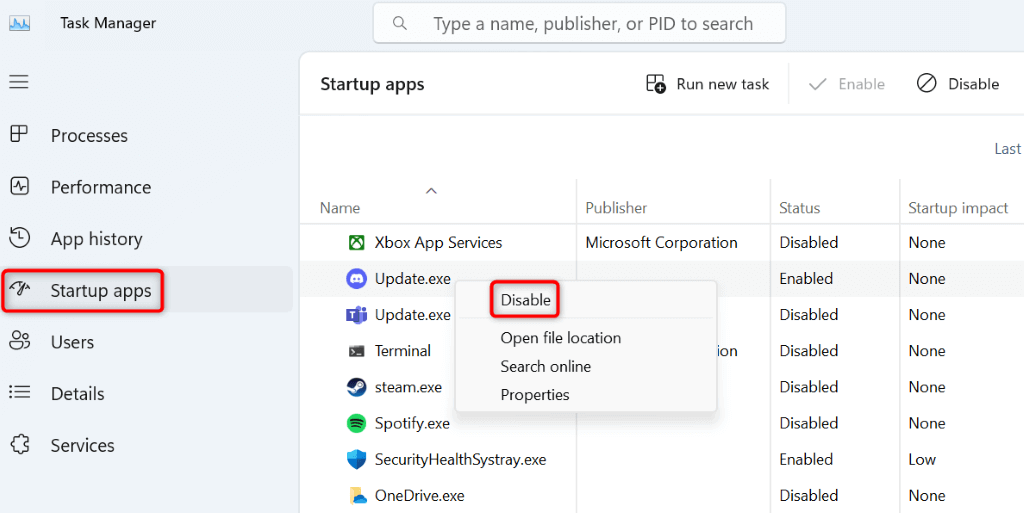The height and width of the screenshot is (513, 1024).
Task: Click the Microsoft Teams icon beside Update.exe
Action: pyautogui.click(x=356, y=315)
